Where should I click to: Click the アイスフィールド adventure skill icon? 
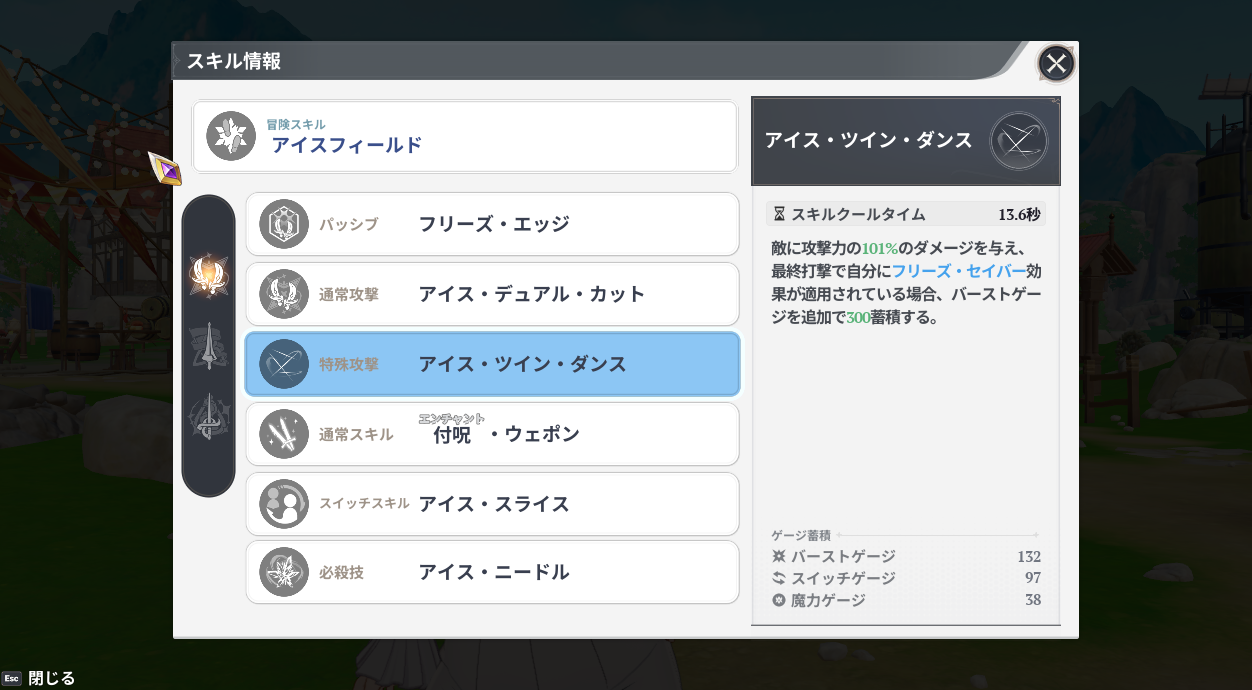pyautogui.click(x=231, y=136)
